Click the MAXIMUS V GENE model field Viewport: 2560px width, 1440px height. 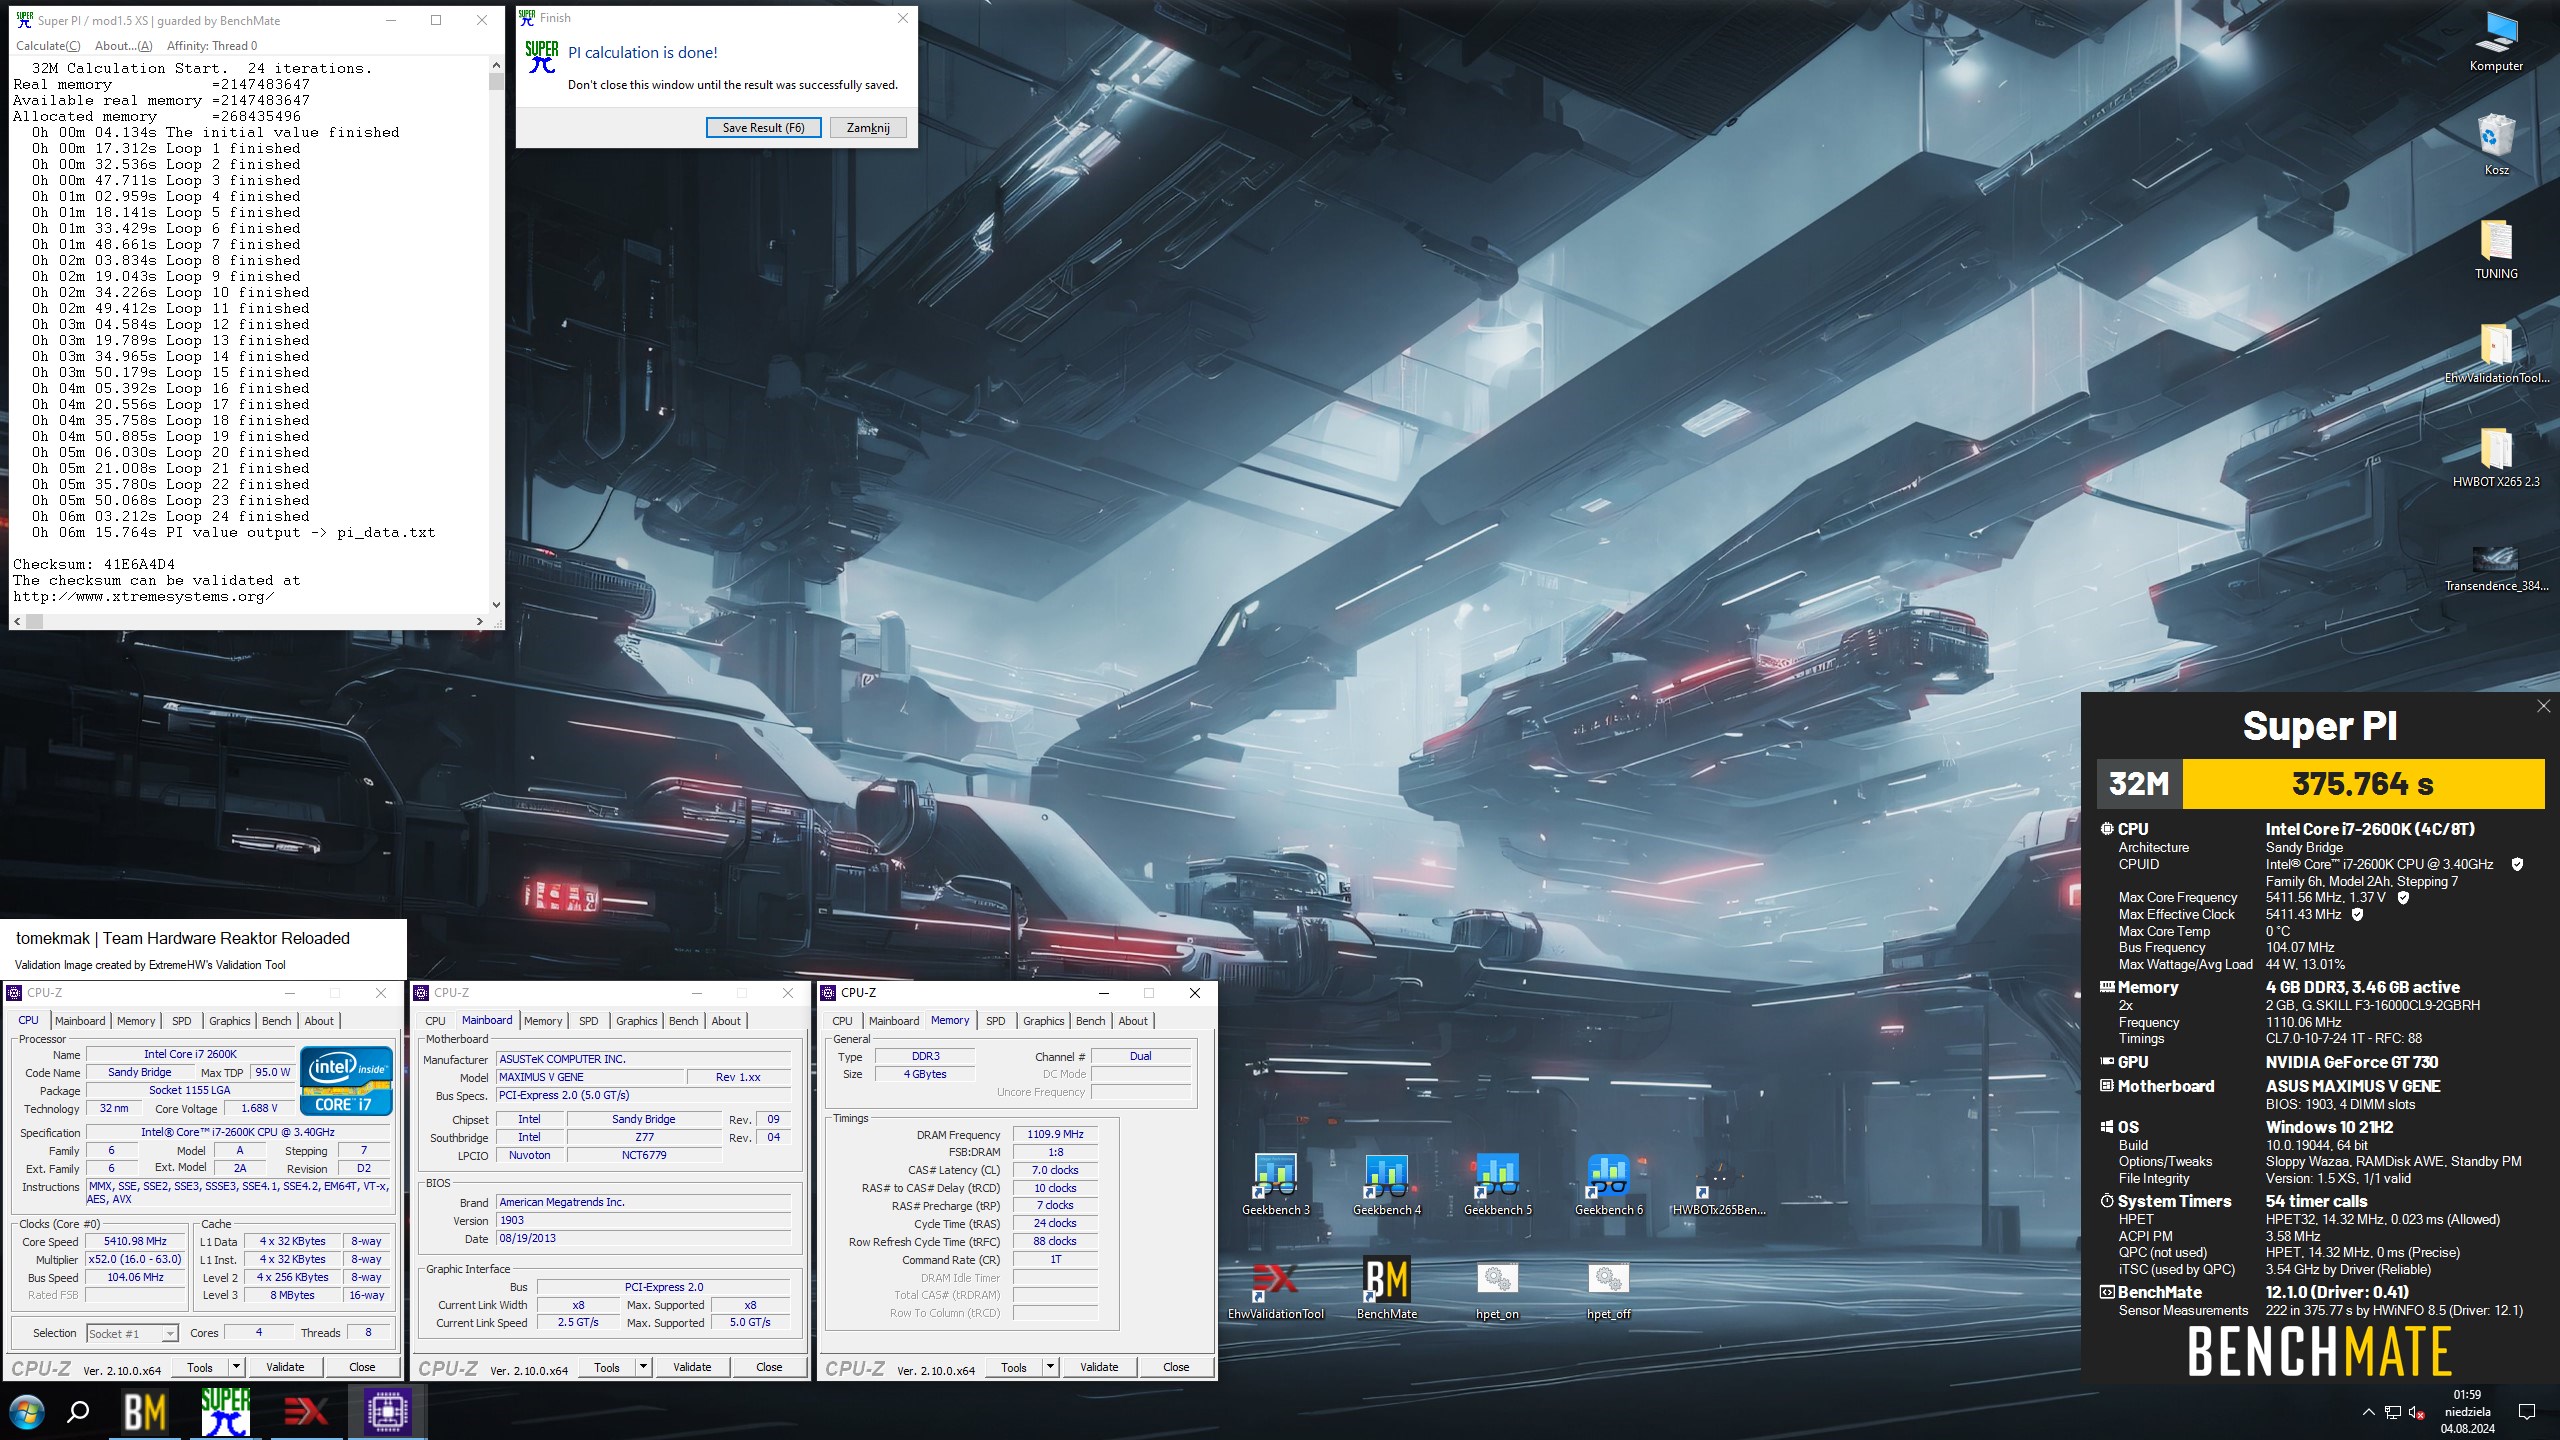(589, 1077)
